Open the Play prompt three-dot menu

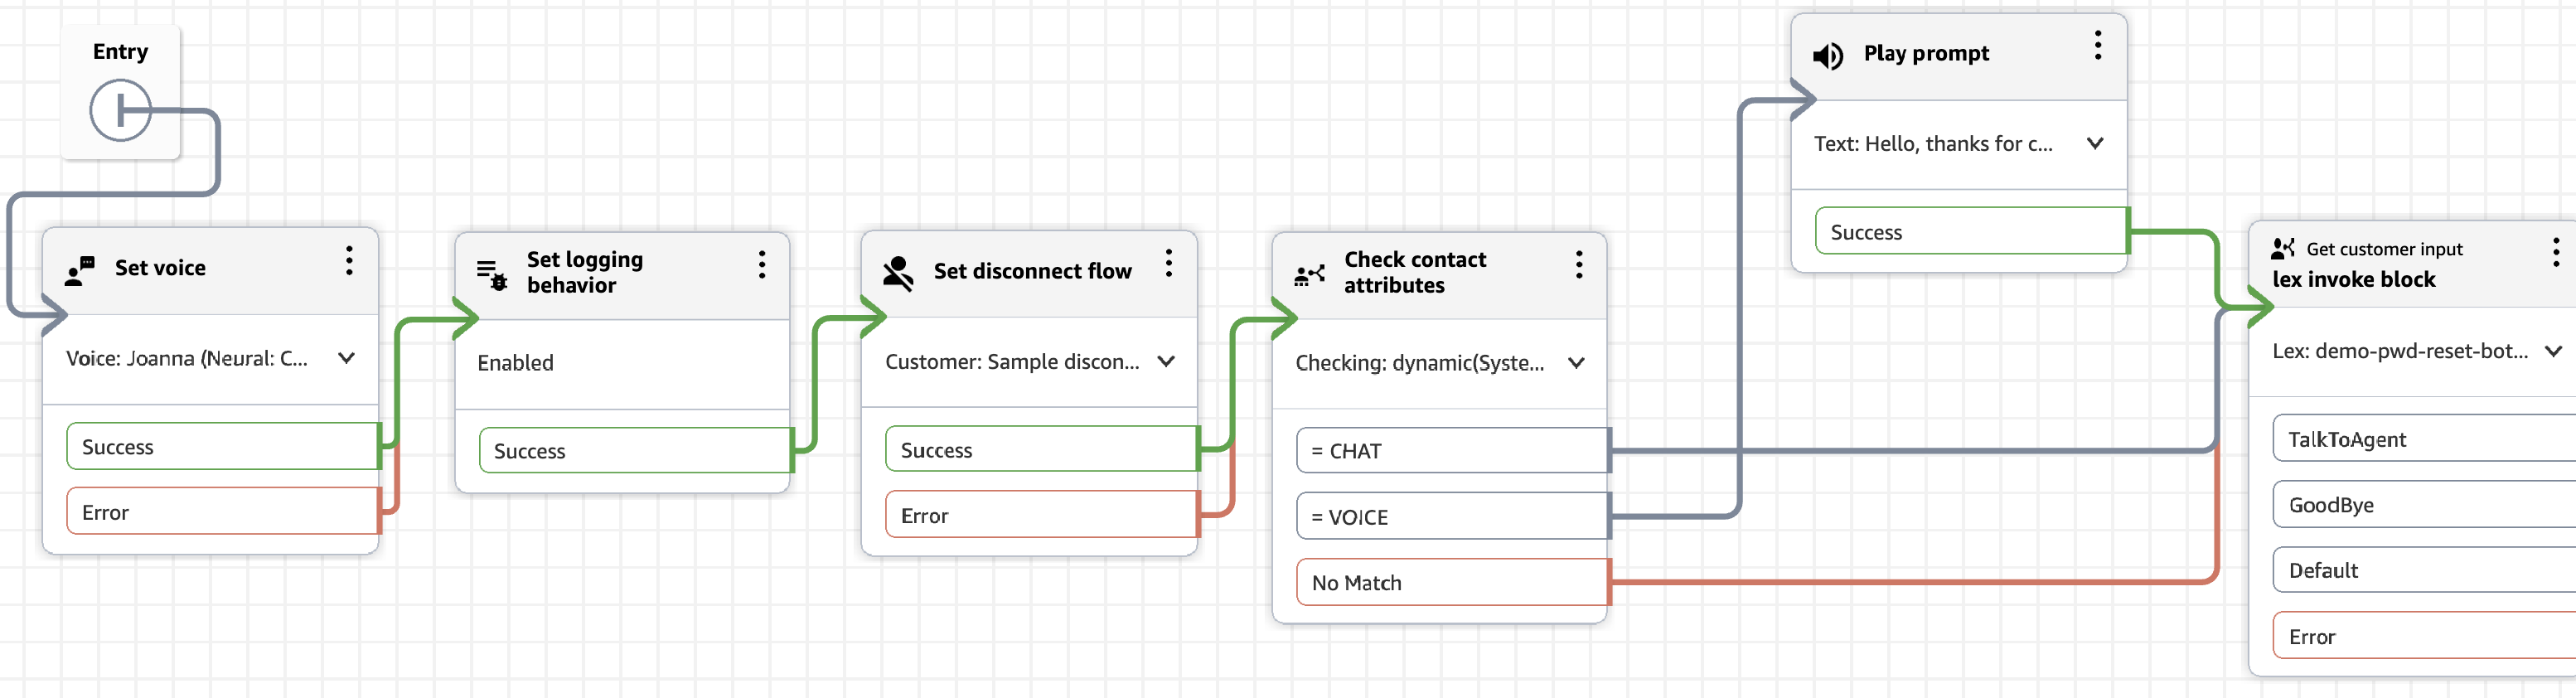point(2098,45)
